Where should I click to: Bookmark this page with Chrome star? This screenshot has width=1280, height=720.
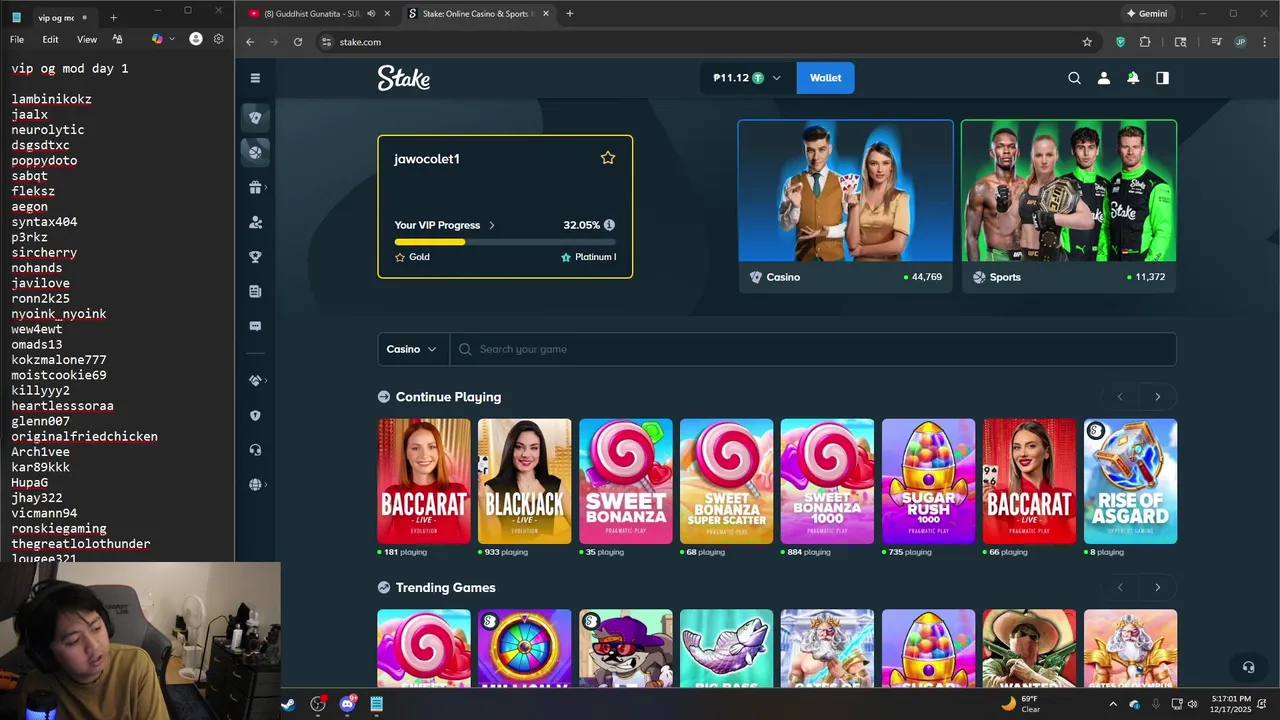click(x=1087, y=42)
